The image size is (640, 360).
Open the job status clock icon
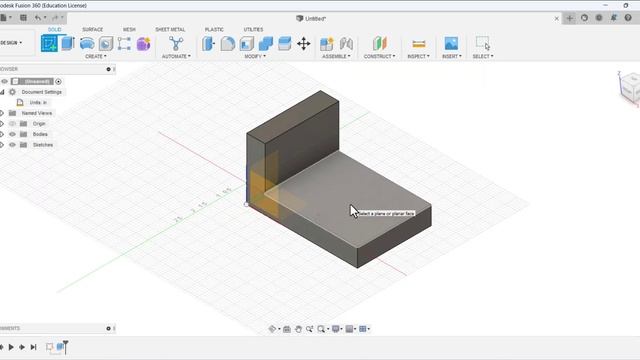pos(584,18)
